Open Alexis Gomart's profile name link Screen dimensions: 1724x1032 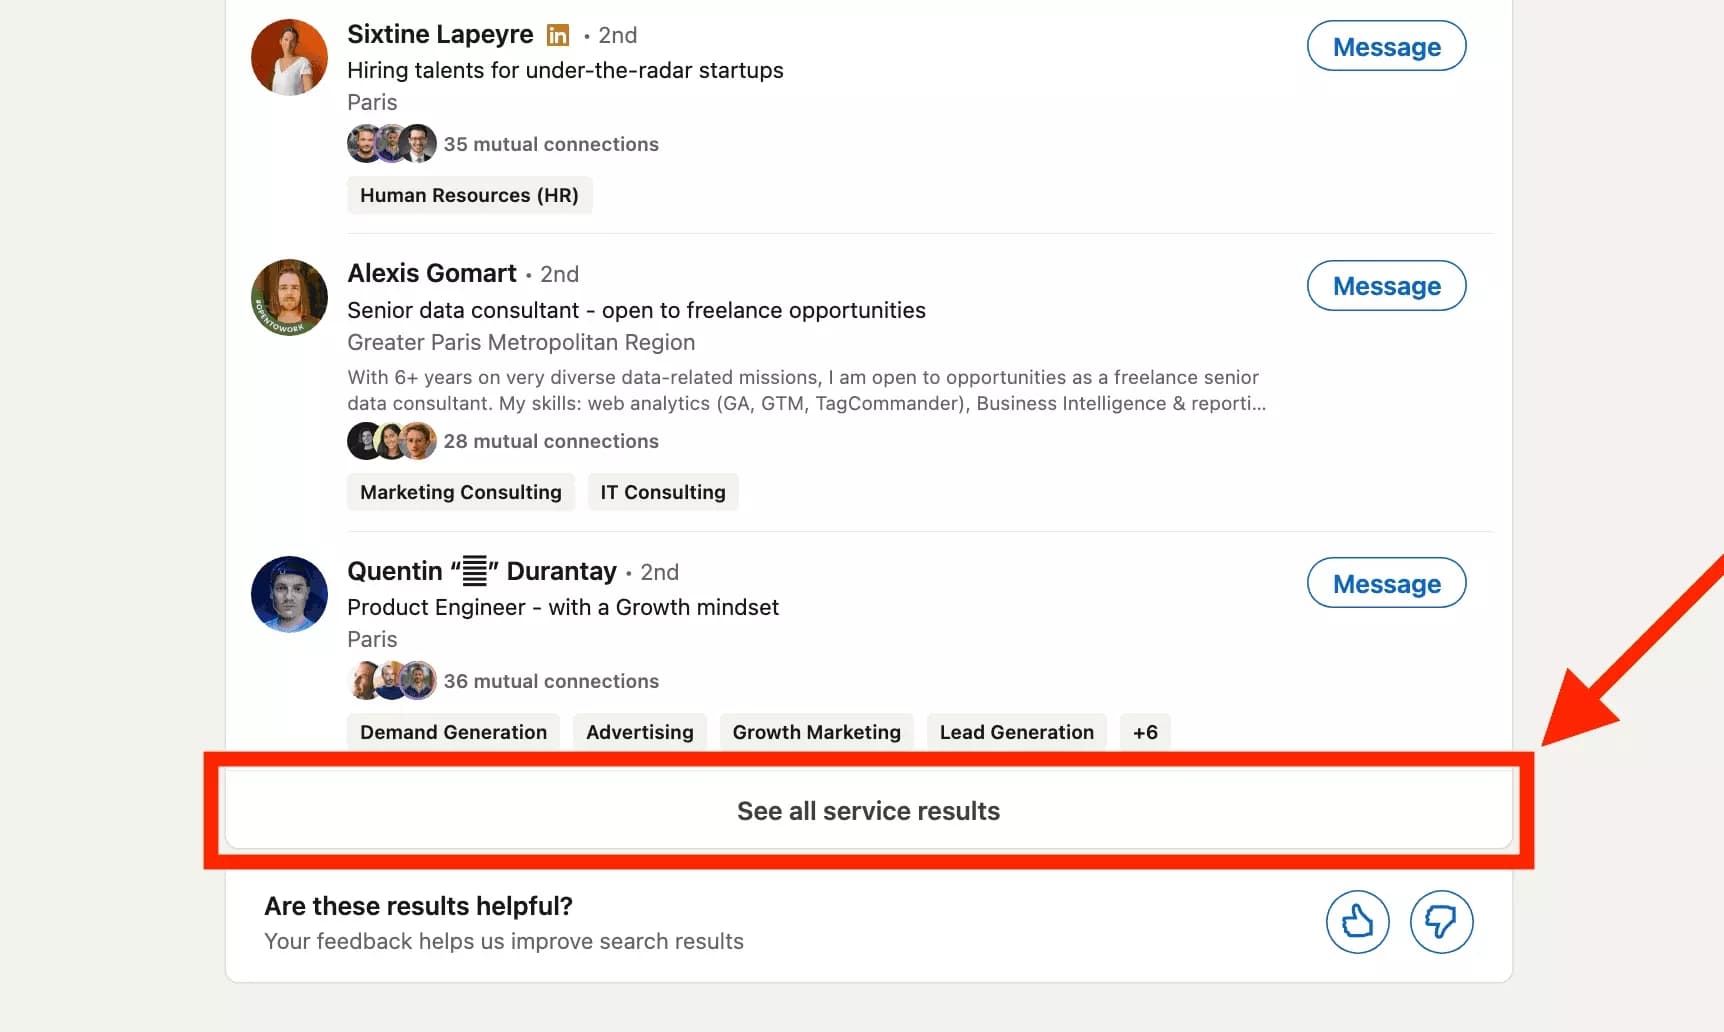(x=431, y=273)
